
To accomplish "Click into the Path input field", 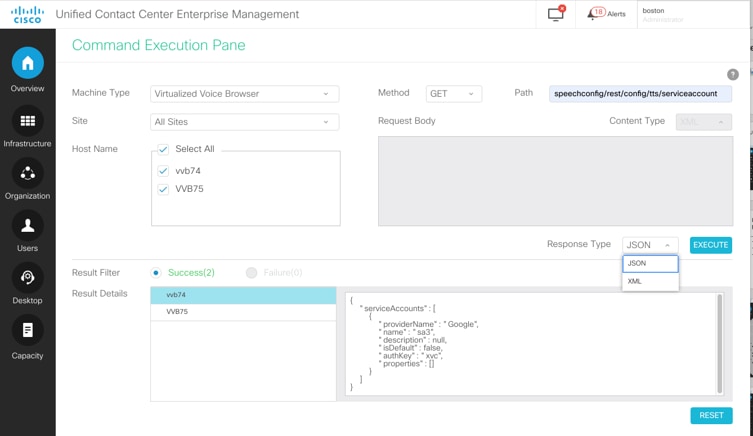I will click(640, 94).
